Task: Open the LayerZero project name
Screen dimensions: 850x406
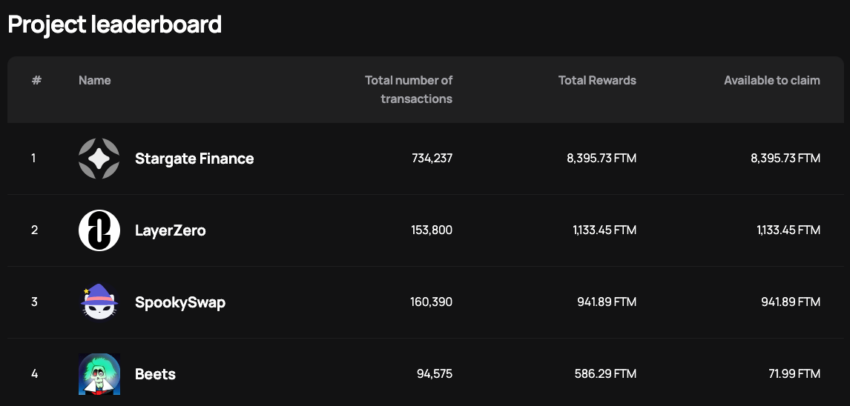Action: [170, 230]
